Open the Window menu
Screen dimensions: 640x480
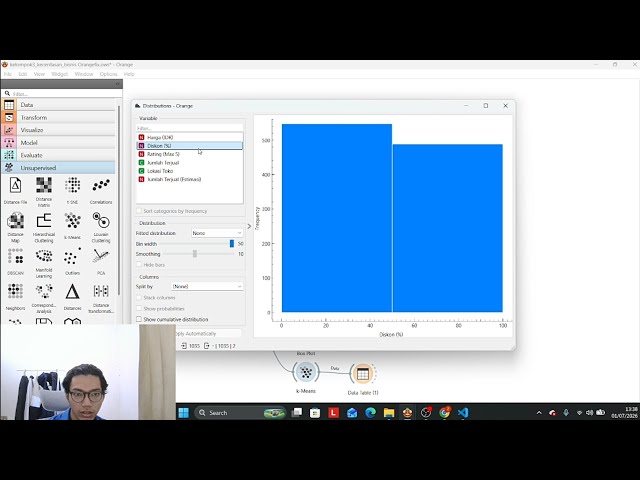84,74
